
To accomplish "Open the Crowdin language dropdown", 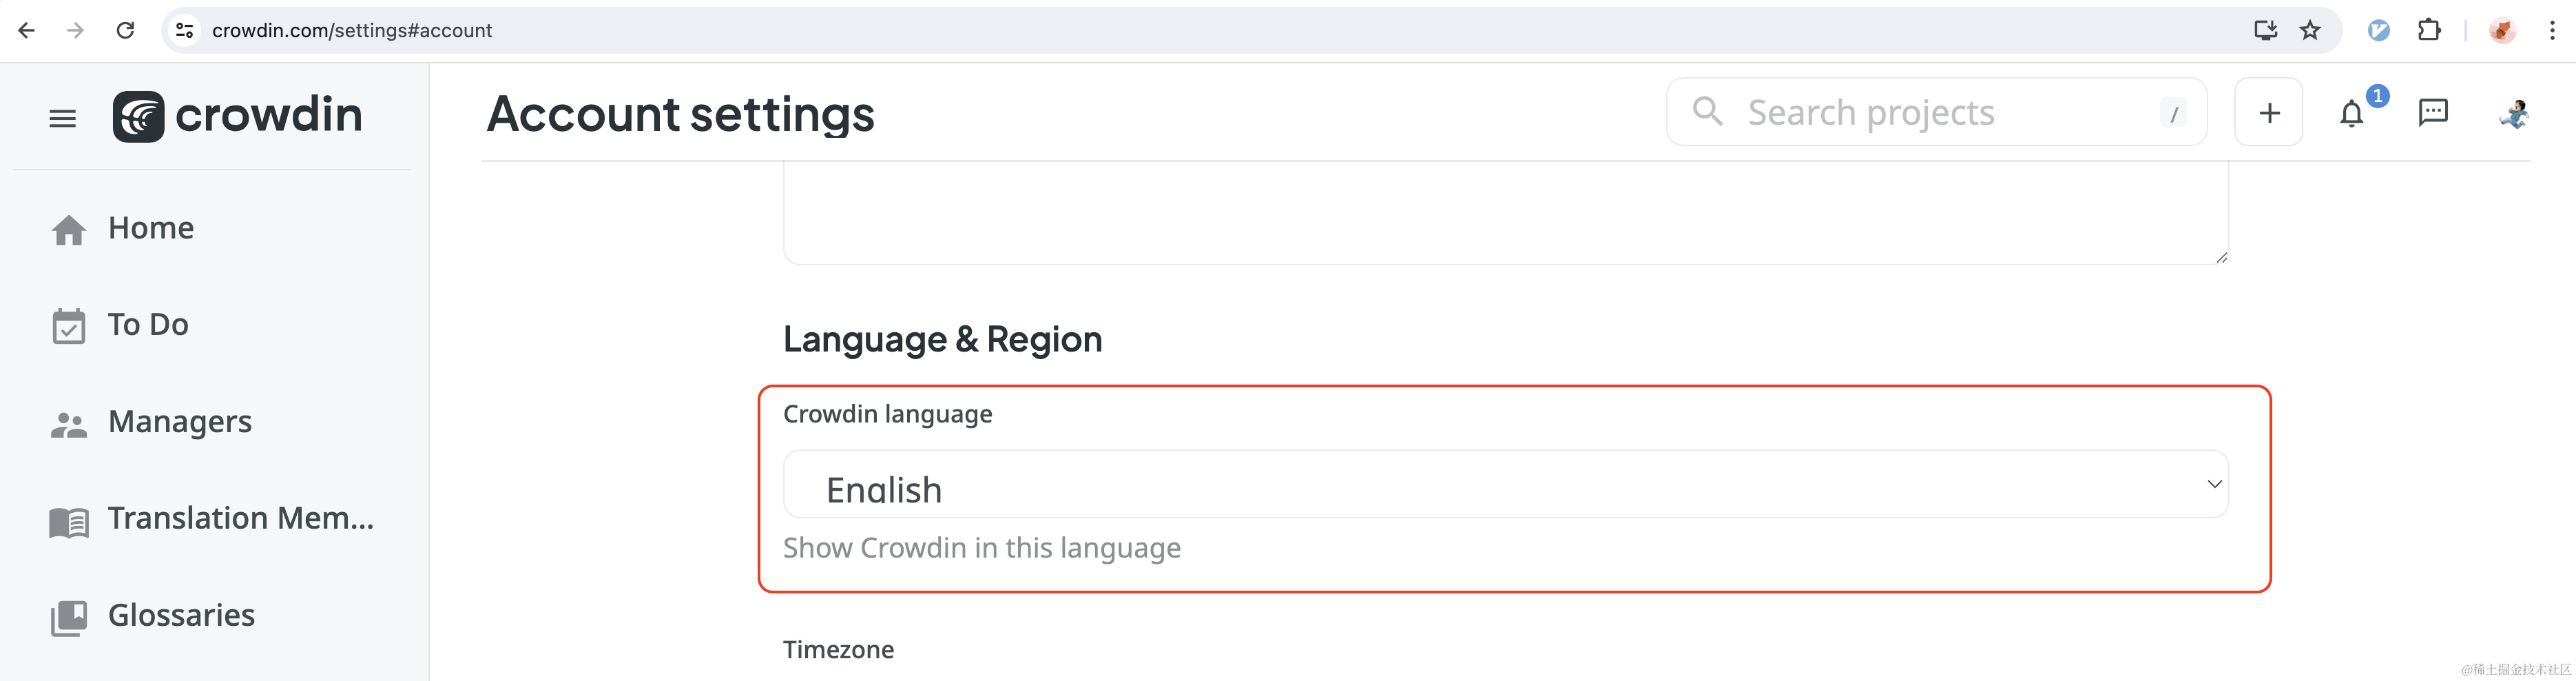I will tap(1505, 485).
